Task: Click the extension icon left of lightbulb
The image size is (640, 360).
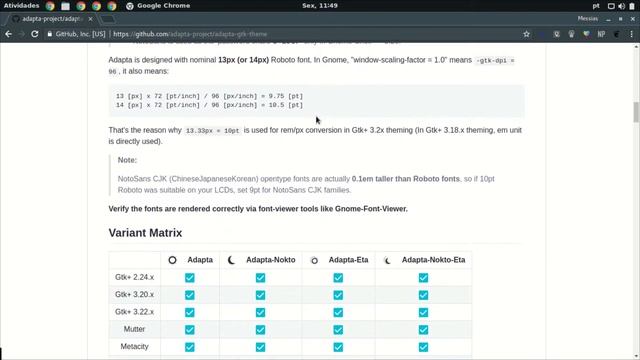Action: (556, 34)
